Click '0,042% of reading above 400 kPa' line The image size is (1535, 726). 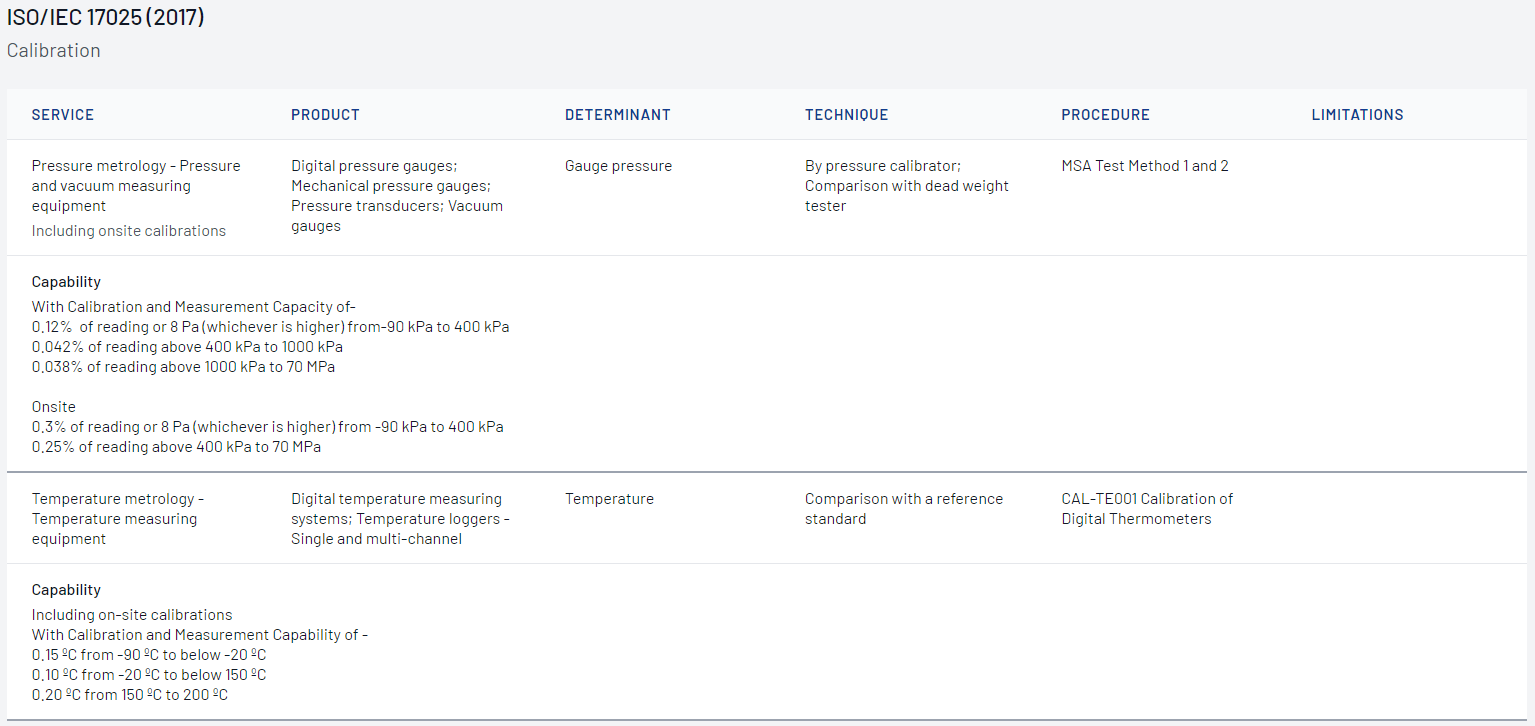pos(187,347)
